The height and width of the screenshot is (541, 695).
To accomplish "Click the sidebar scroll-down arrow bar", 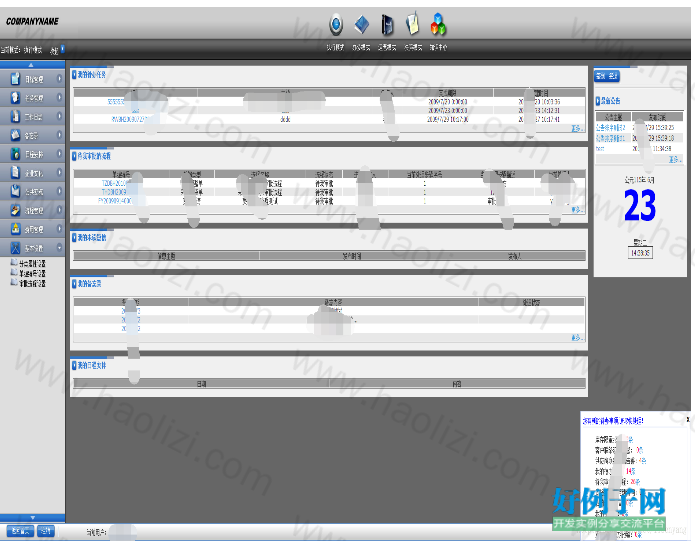I will click(32, 518).
